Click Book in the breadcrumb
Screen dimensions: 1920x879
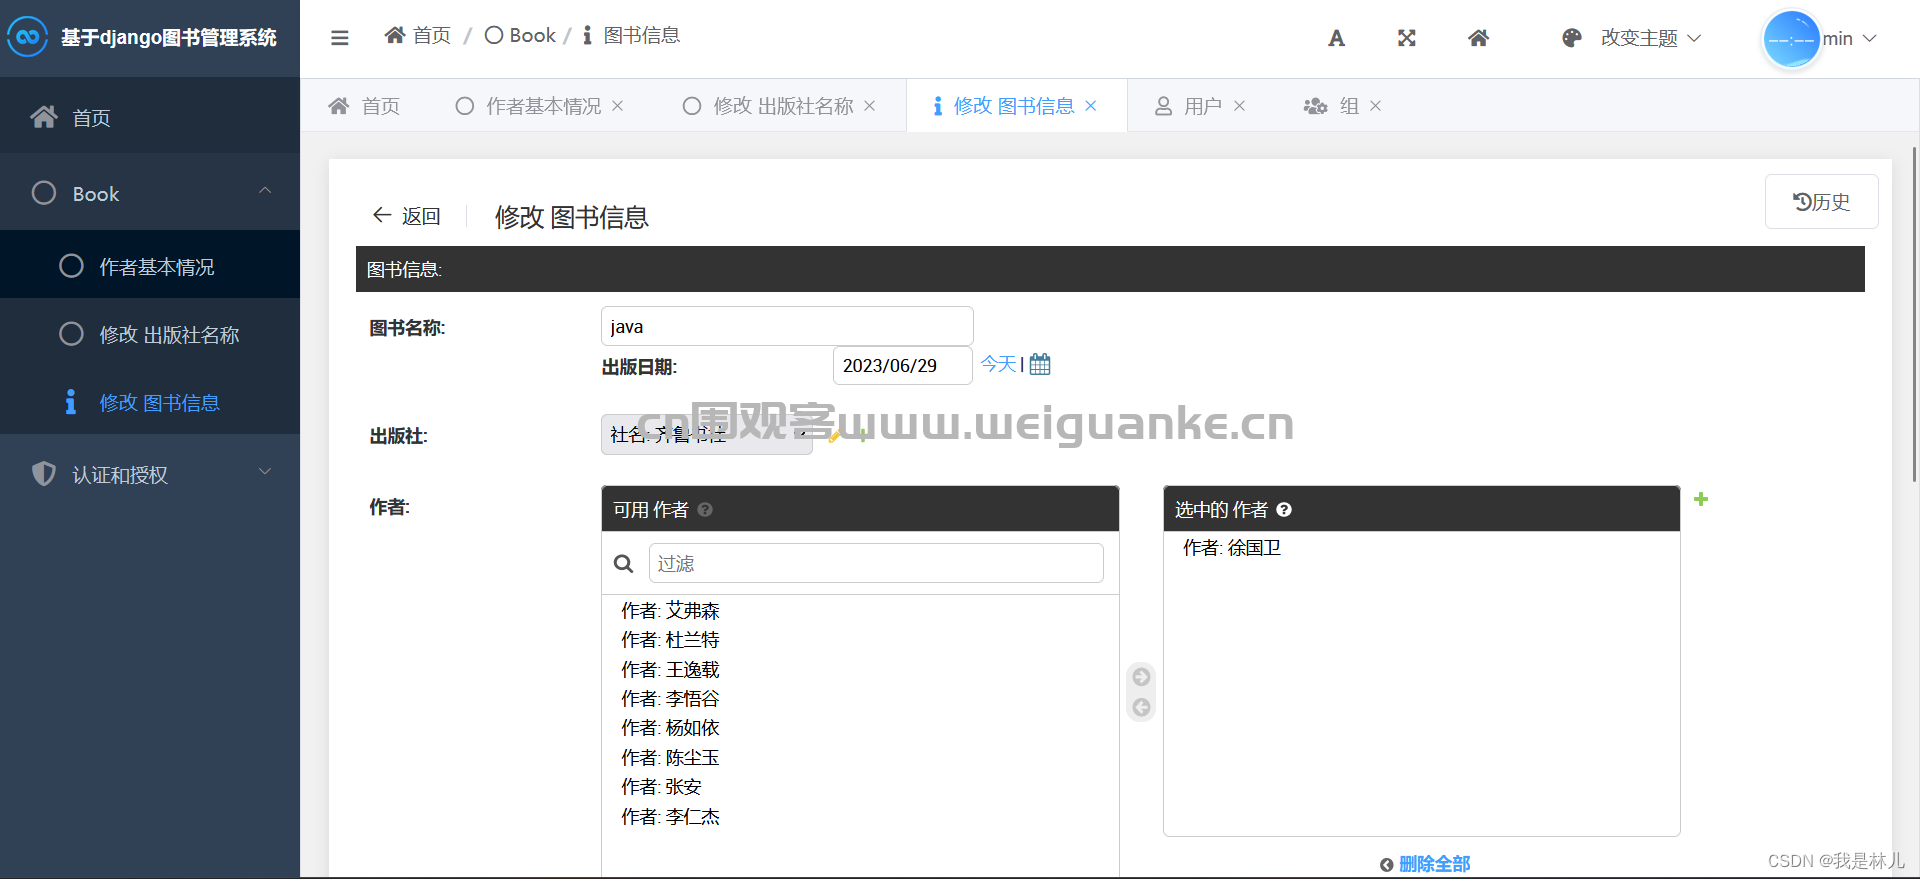pyautogui.click(x=520, y=36)
